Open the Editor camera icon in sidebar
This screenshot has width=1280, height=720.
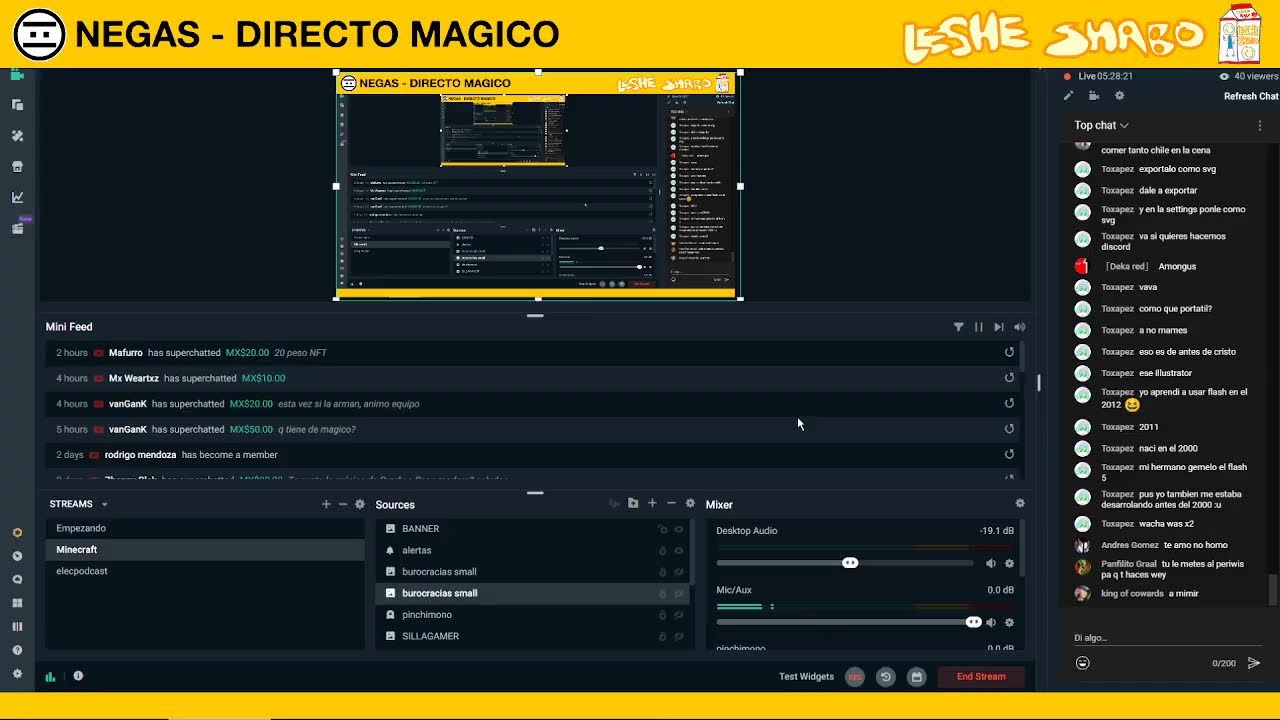tap(17, 75)
